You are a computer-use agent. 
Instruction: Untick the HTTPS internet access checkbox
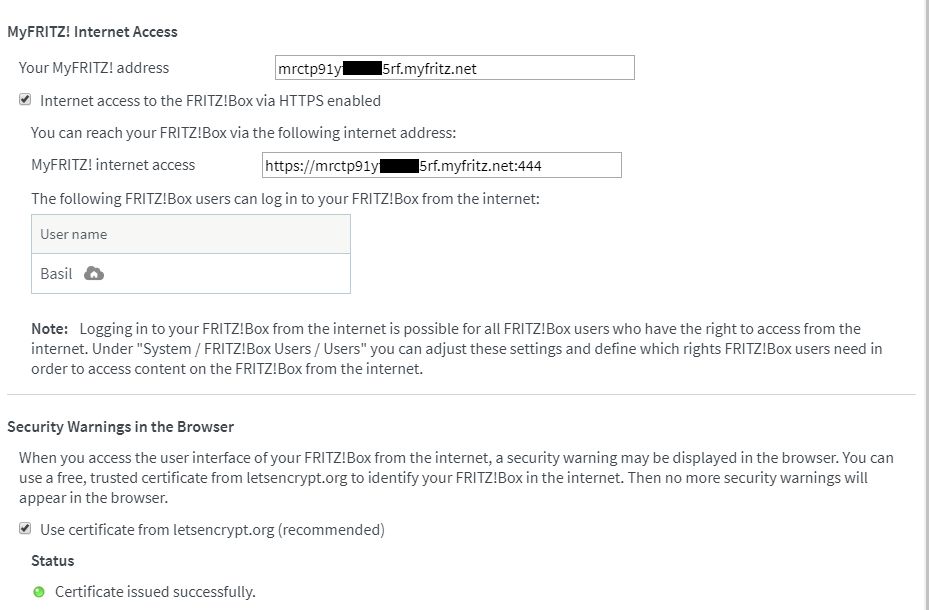click(25, 100)
